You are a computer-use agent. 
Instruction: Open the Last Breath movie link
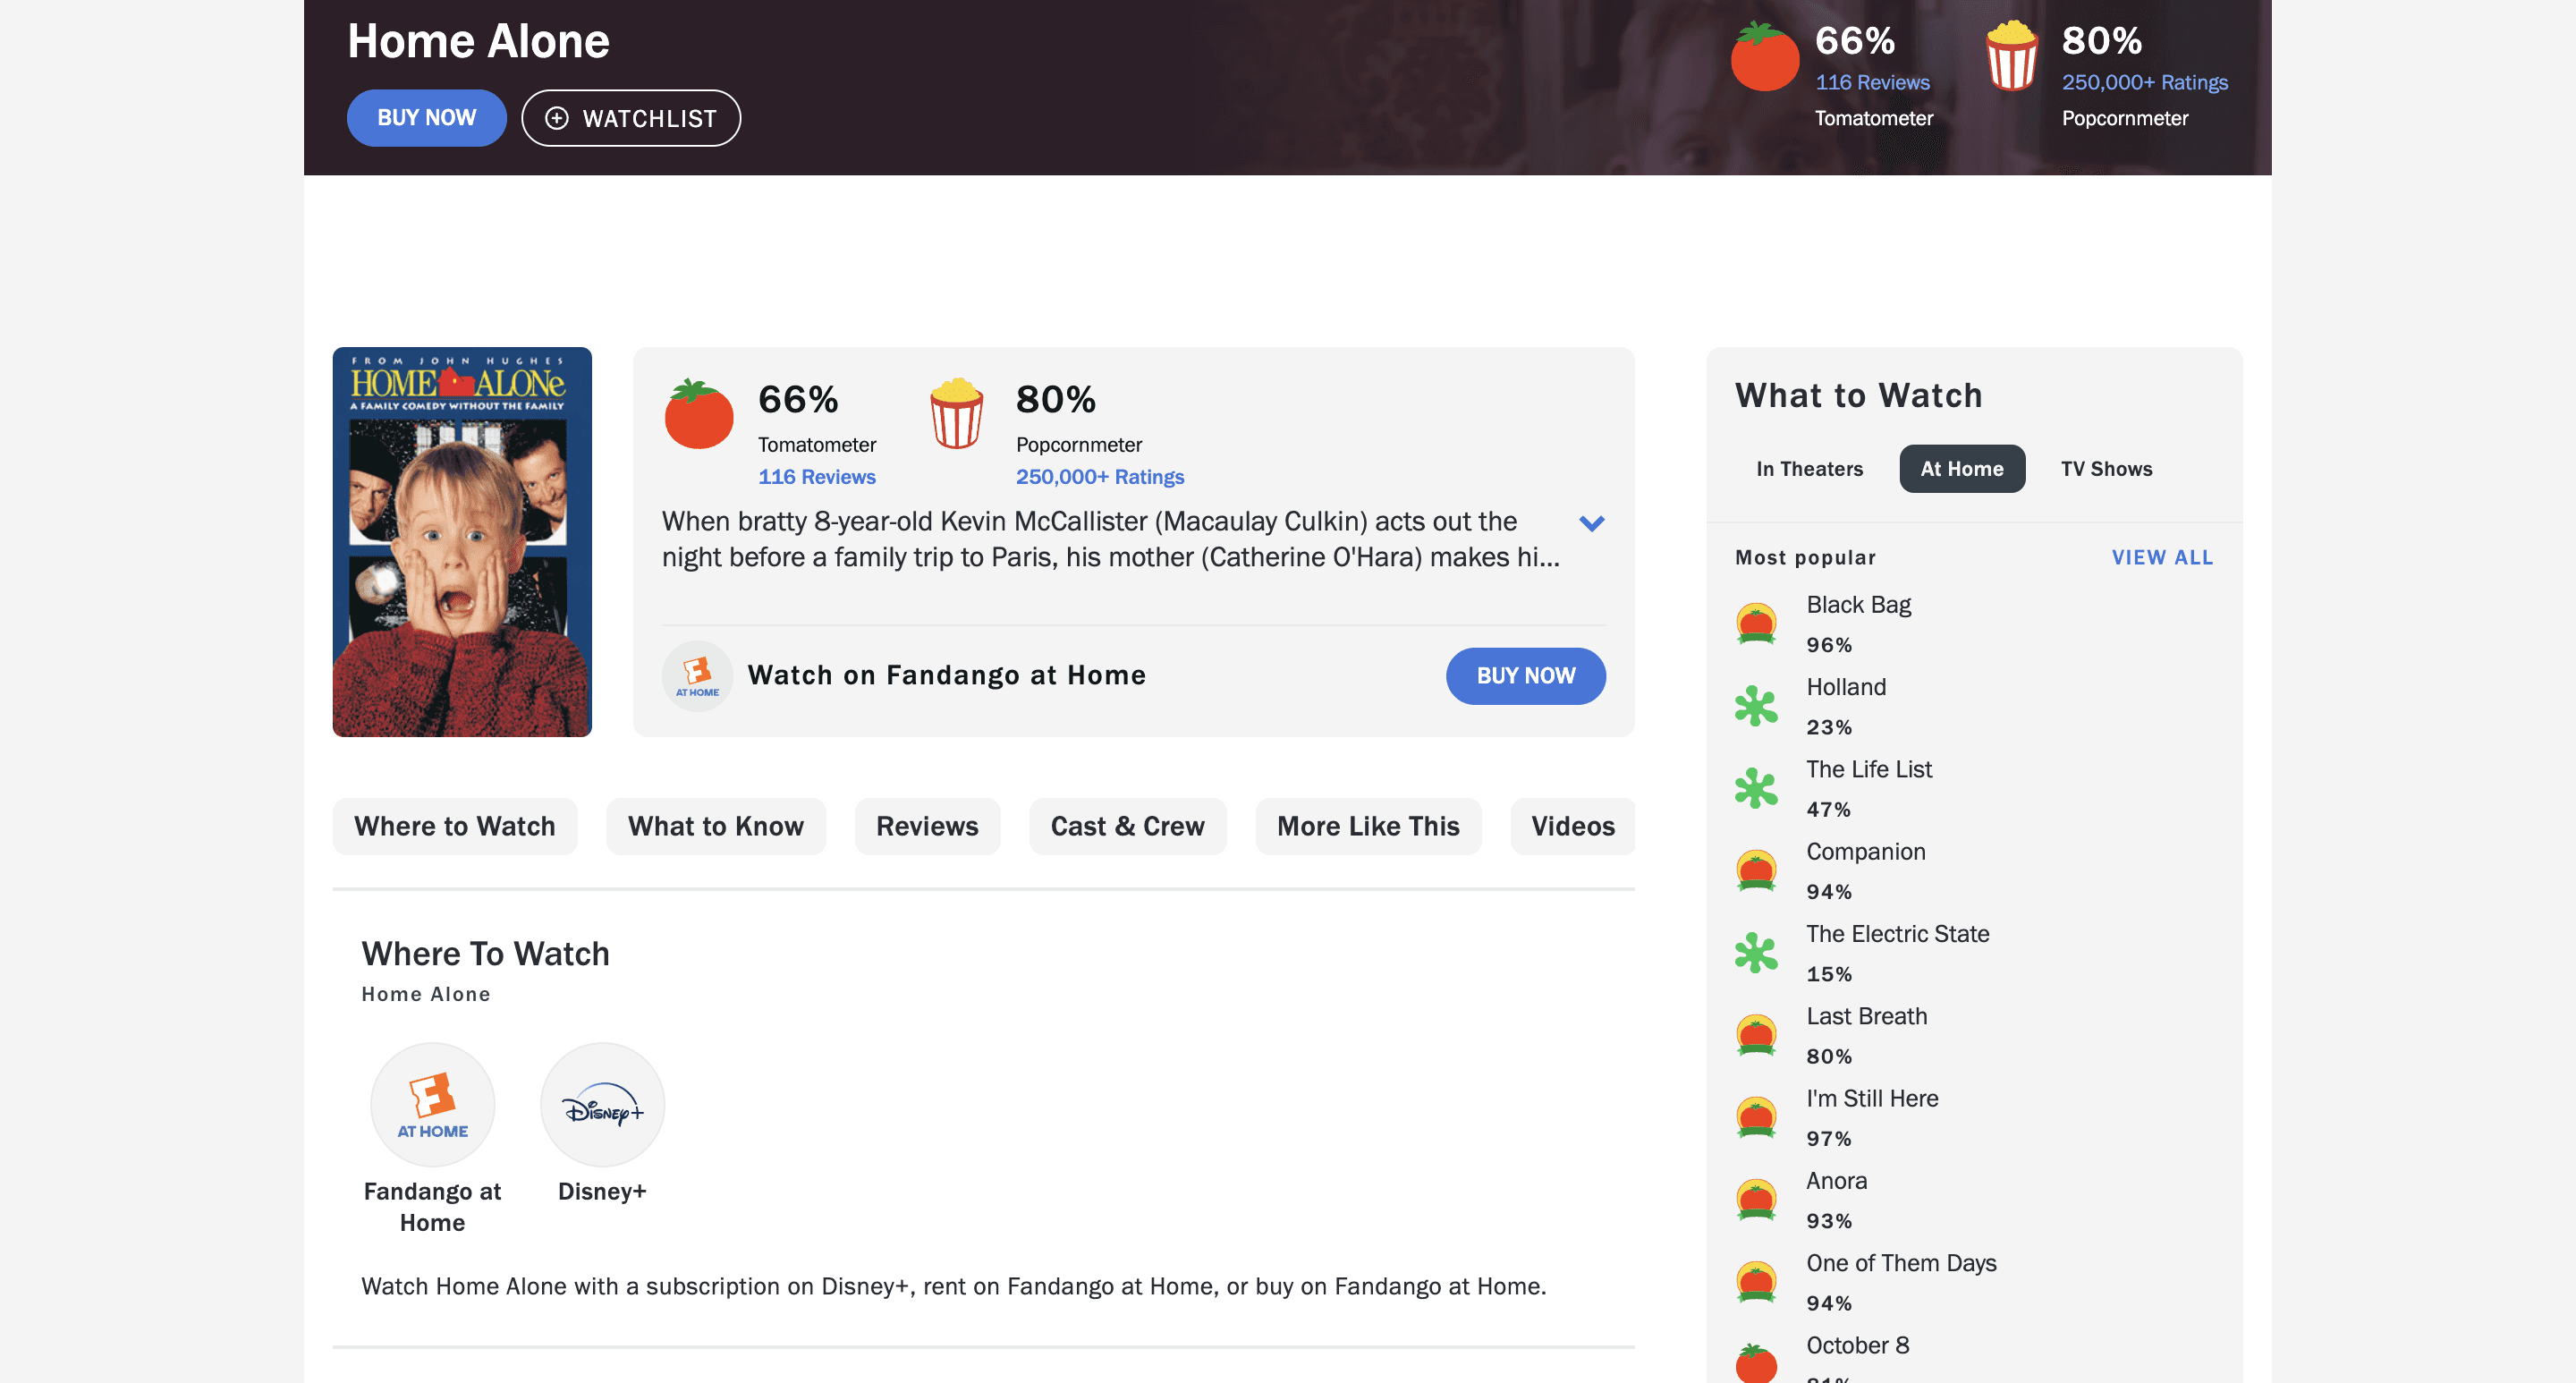(x=1866, y=1016)
